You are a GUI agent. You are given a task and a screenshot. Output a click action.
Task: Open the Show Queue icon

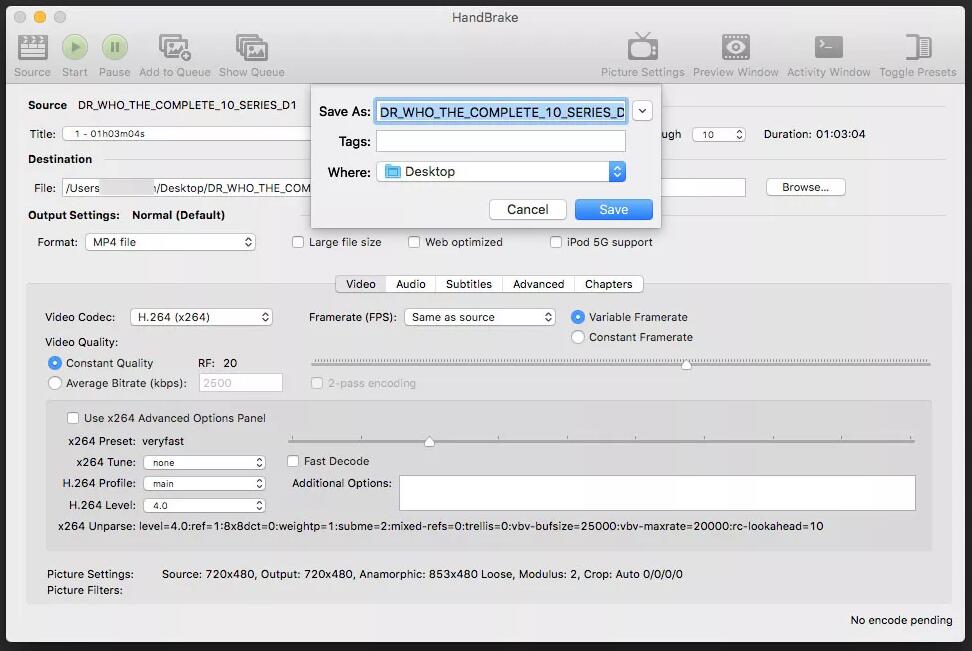click(x=252, y=48)
